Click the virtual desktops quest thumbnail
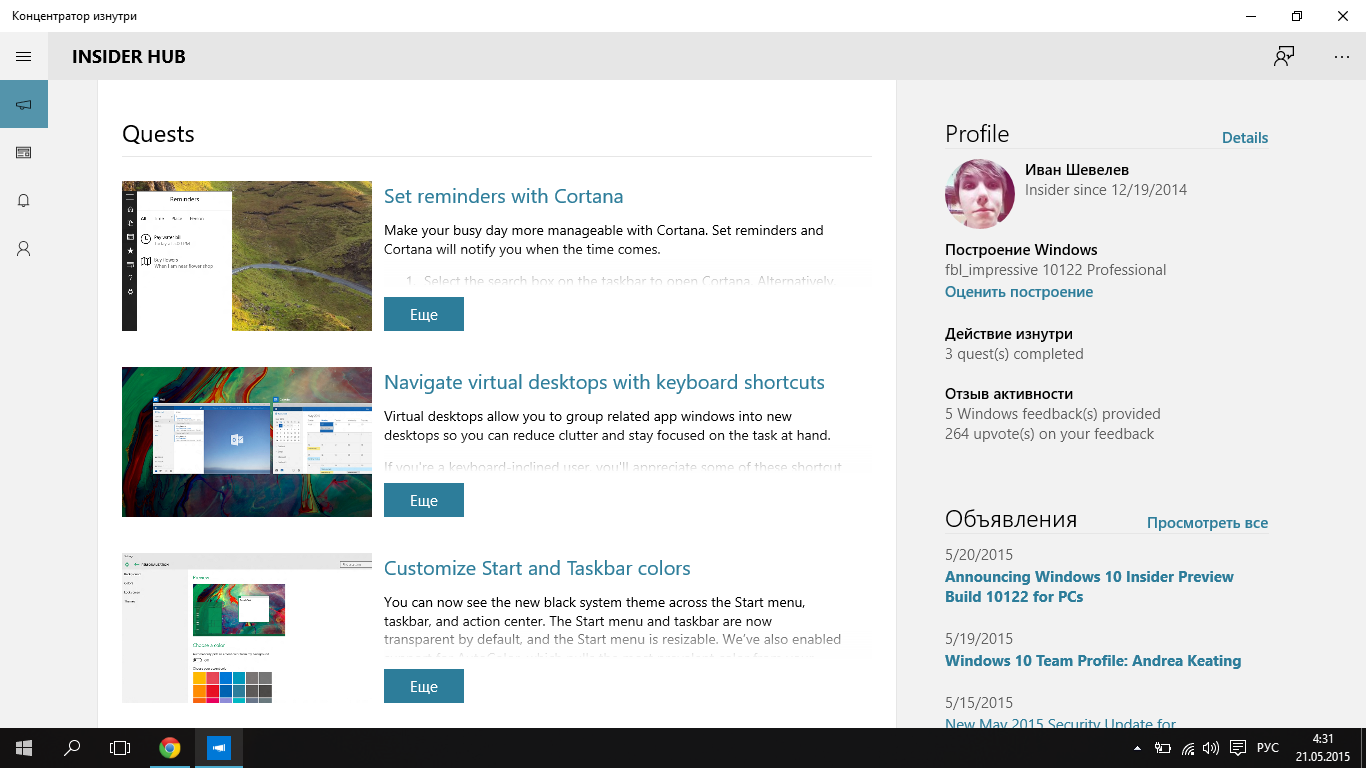Image resolution: width=1366 pixels, height=768 pixels. click(247, 442)
